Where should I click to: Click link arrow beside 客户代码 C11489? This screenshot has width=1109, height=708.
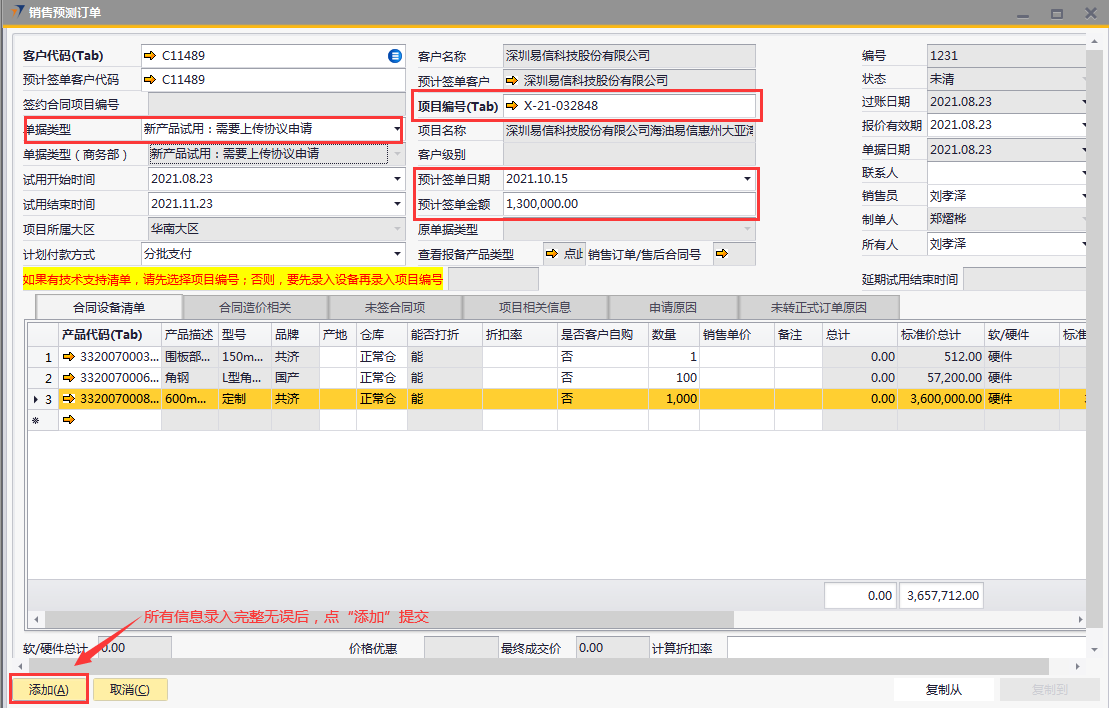click(150, 55)
